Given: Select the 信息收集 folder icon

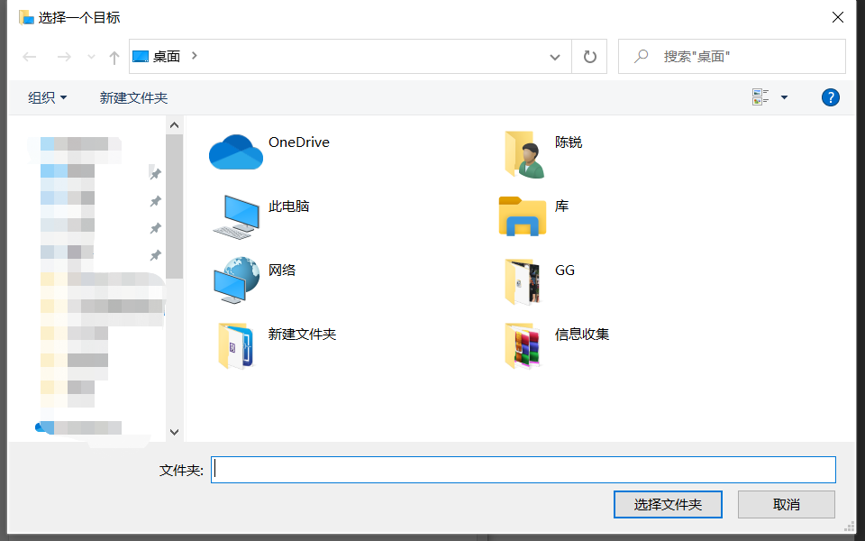Looking at the screenshot, I should [522, 345].
